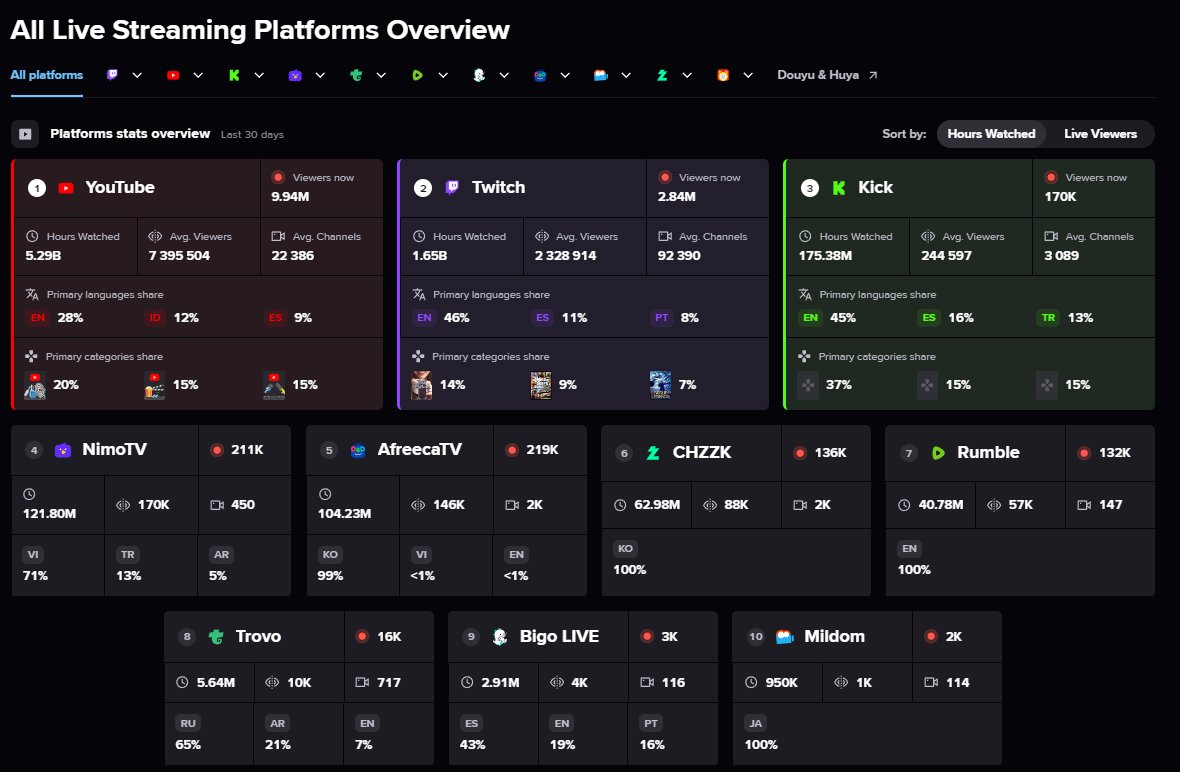1180x772 pixels.
Task: Open the CHZZK platform card title
Action: click(x=701, y=452)
